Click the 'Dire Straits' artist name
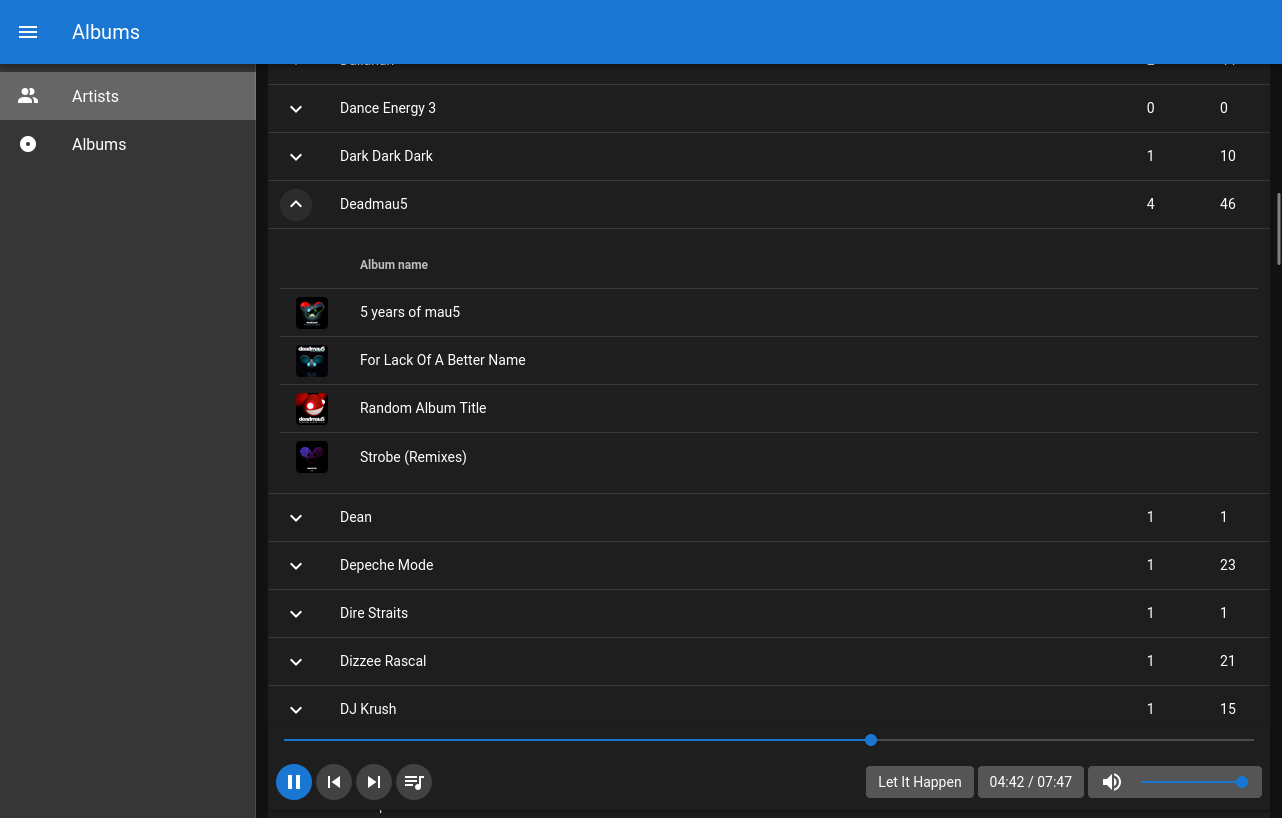 click(x=374, y=613)
